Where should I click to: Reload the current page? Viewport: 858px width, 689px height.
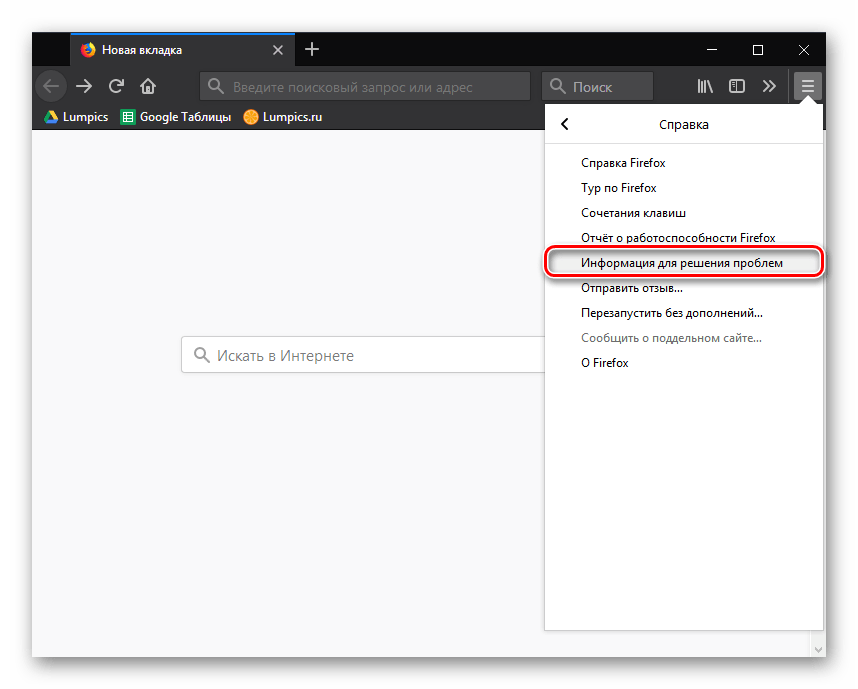click(x=116, y=86)
